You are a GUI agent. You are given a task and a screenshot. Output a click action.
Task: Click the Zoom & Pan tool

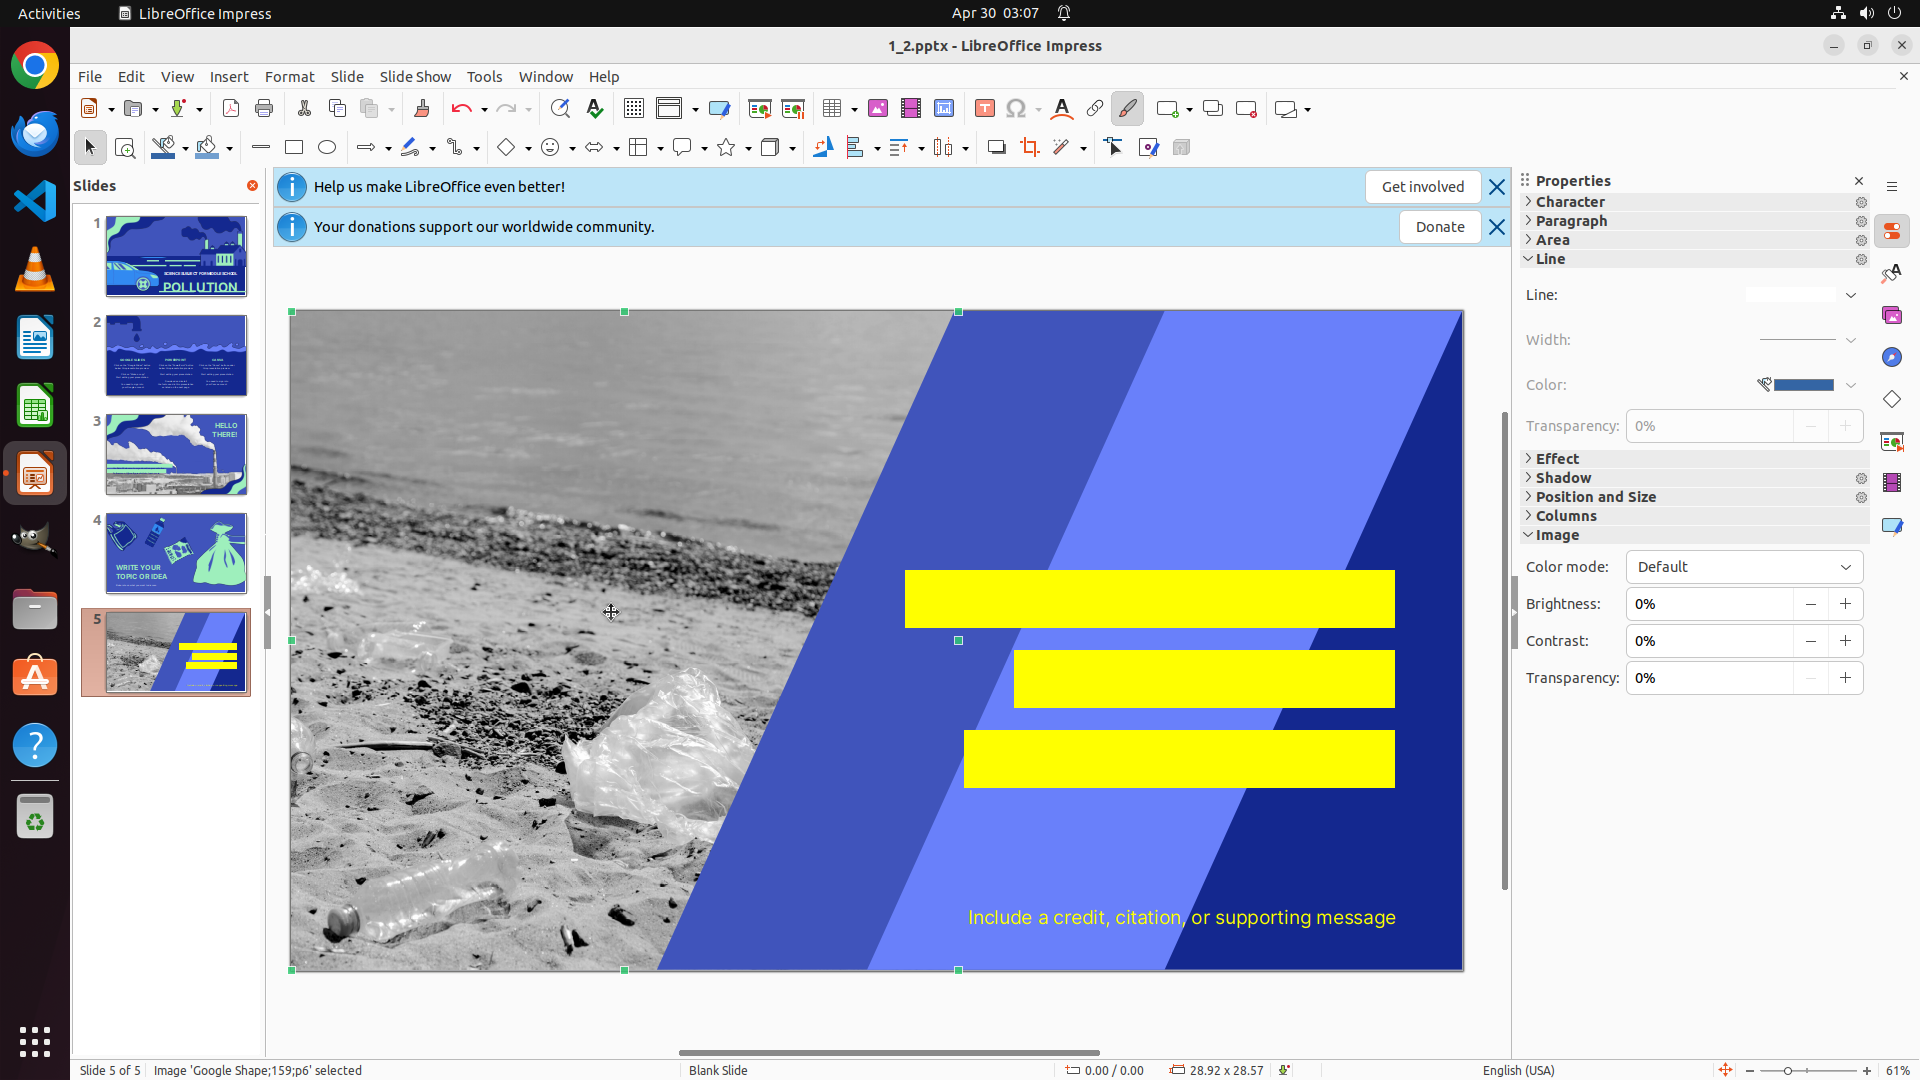click(x=125, y=148)
